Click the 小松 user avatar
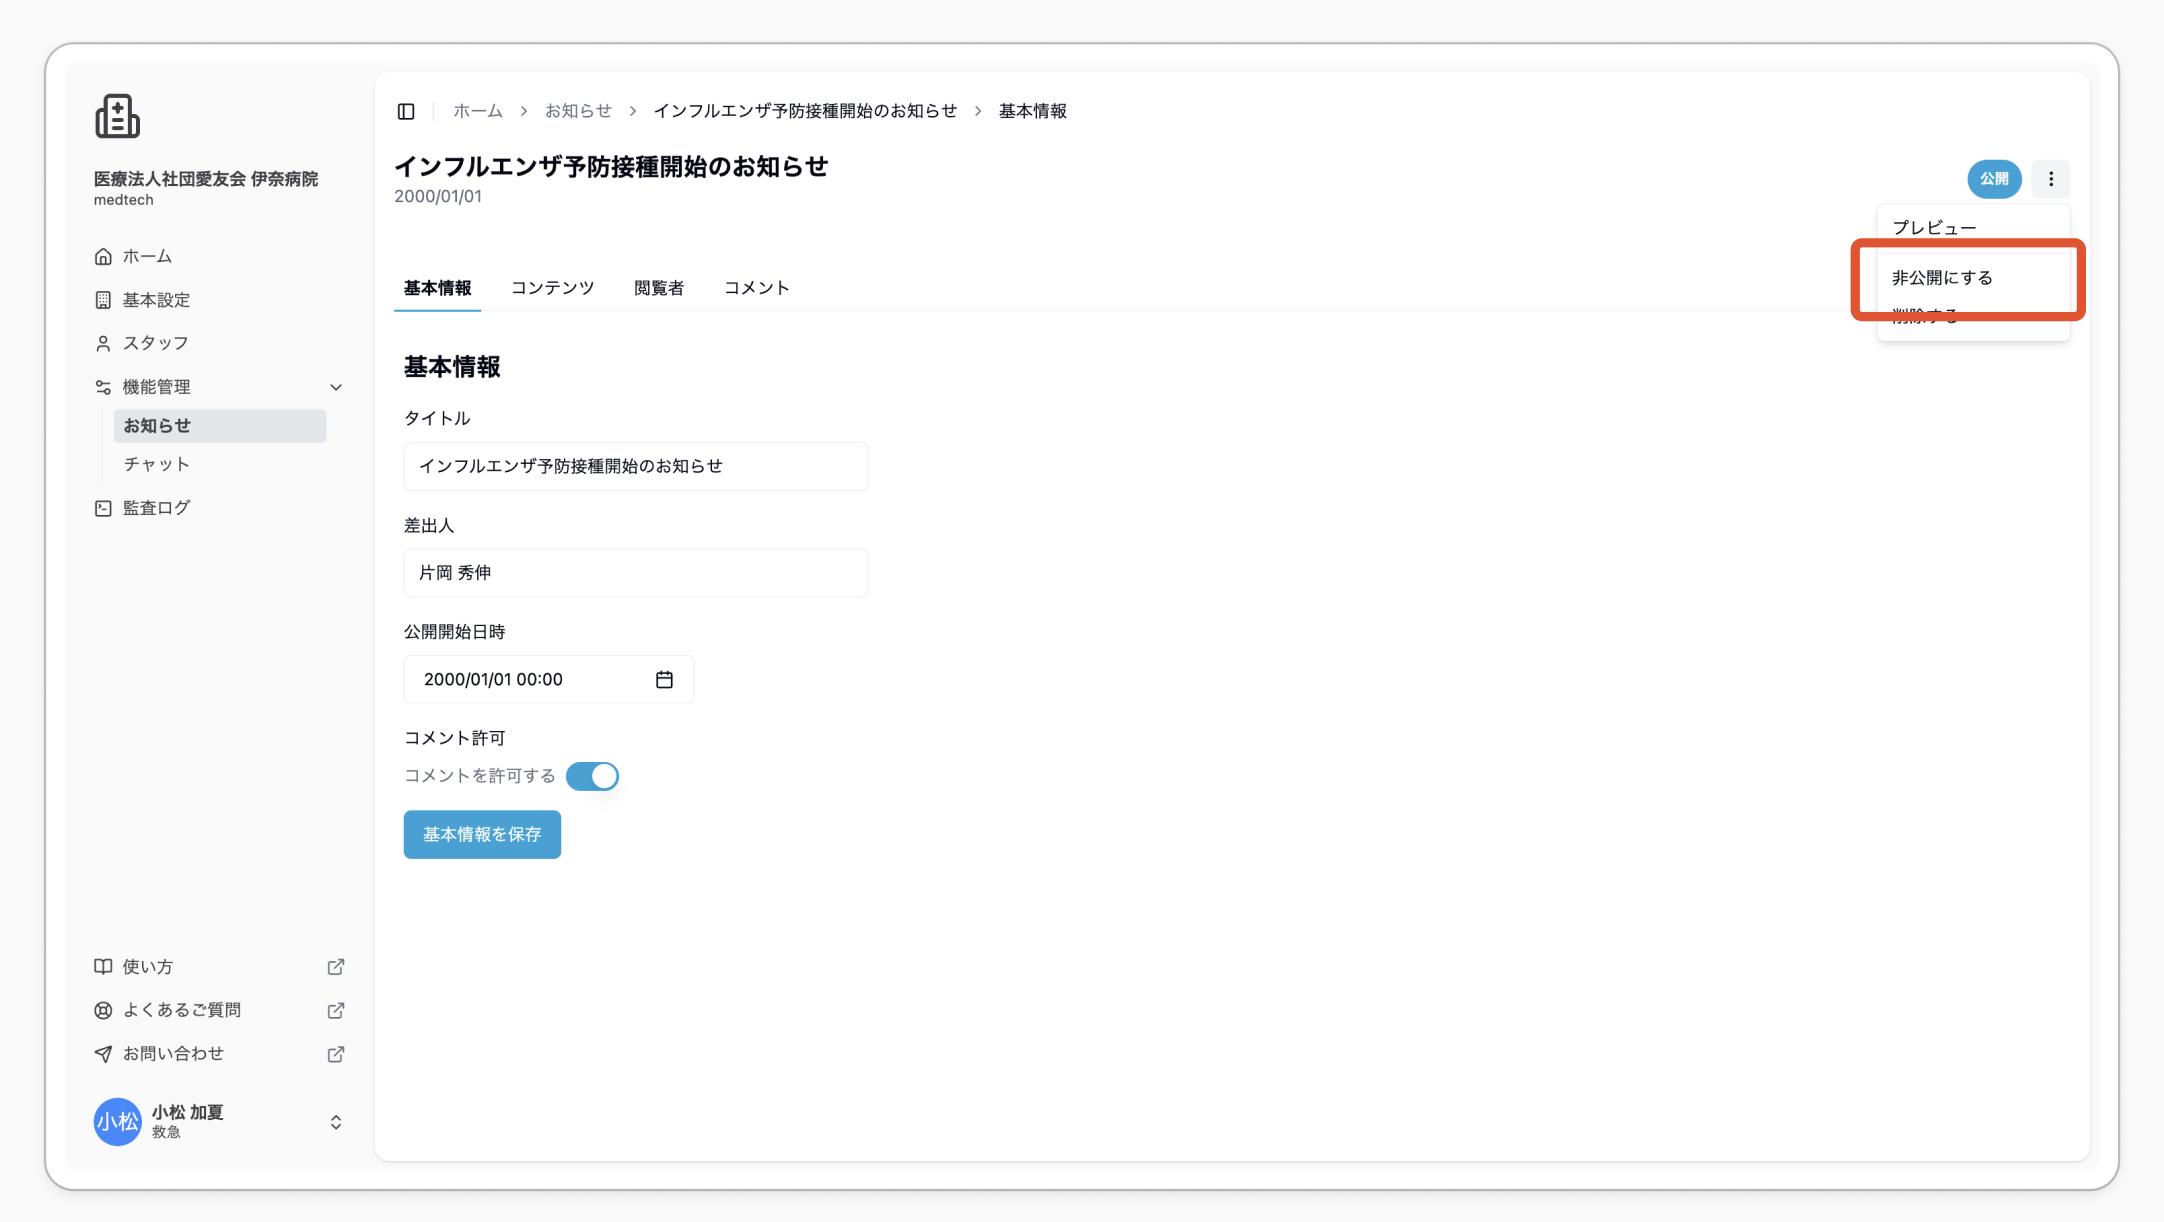 (x=117, y=1122)
